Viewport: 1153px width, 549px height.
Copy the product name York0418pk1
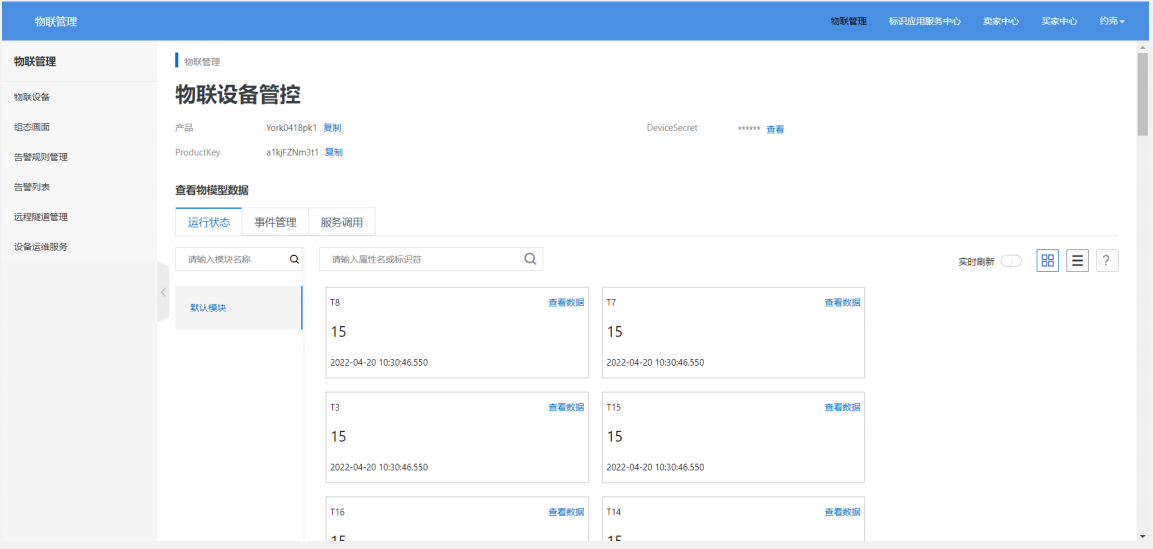[332, 128]
